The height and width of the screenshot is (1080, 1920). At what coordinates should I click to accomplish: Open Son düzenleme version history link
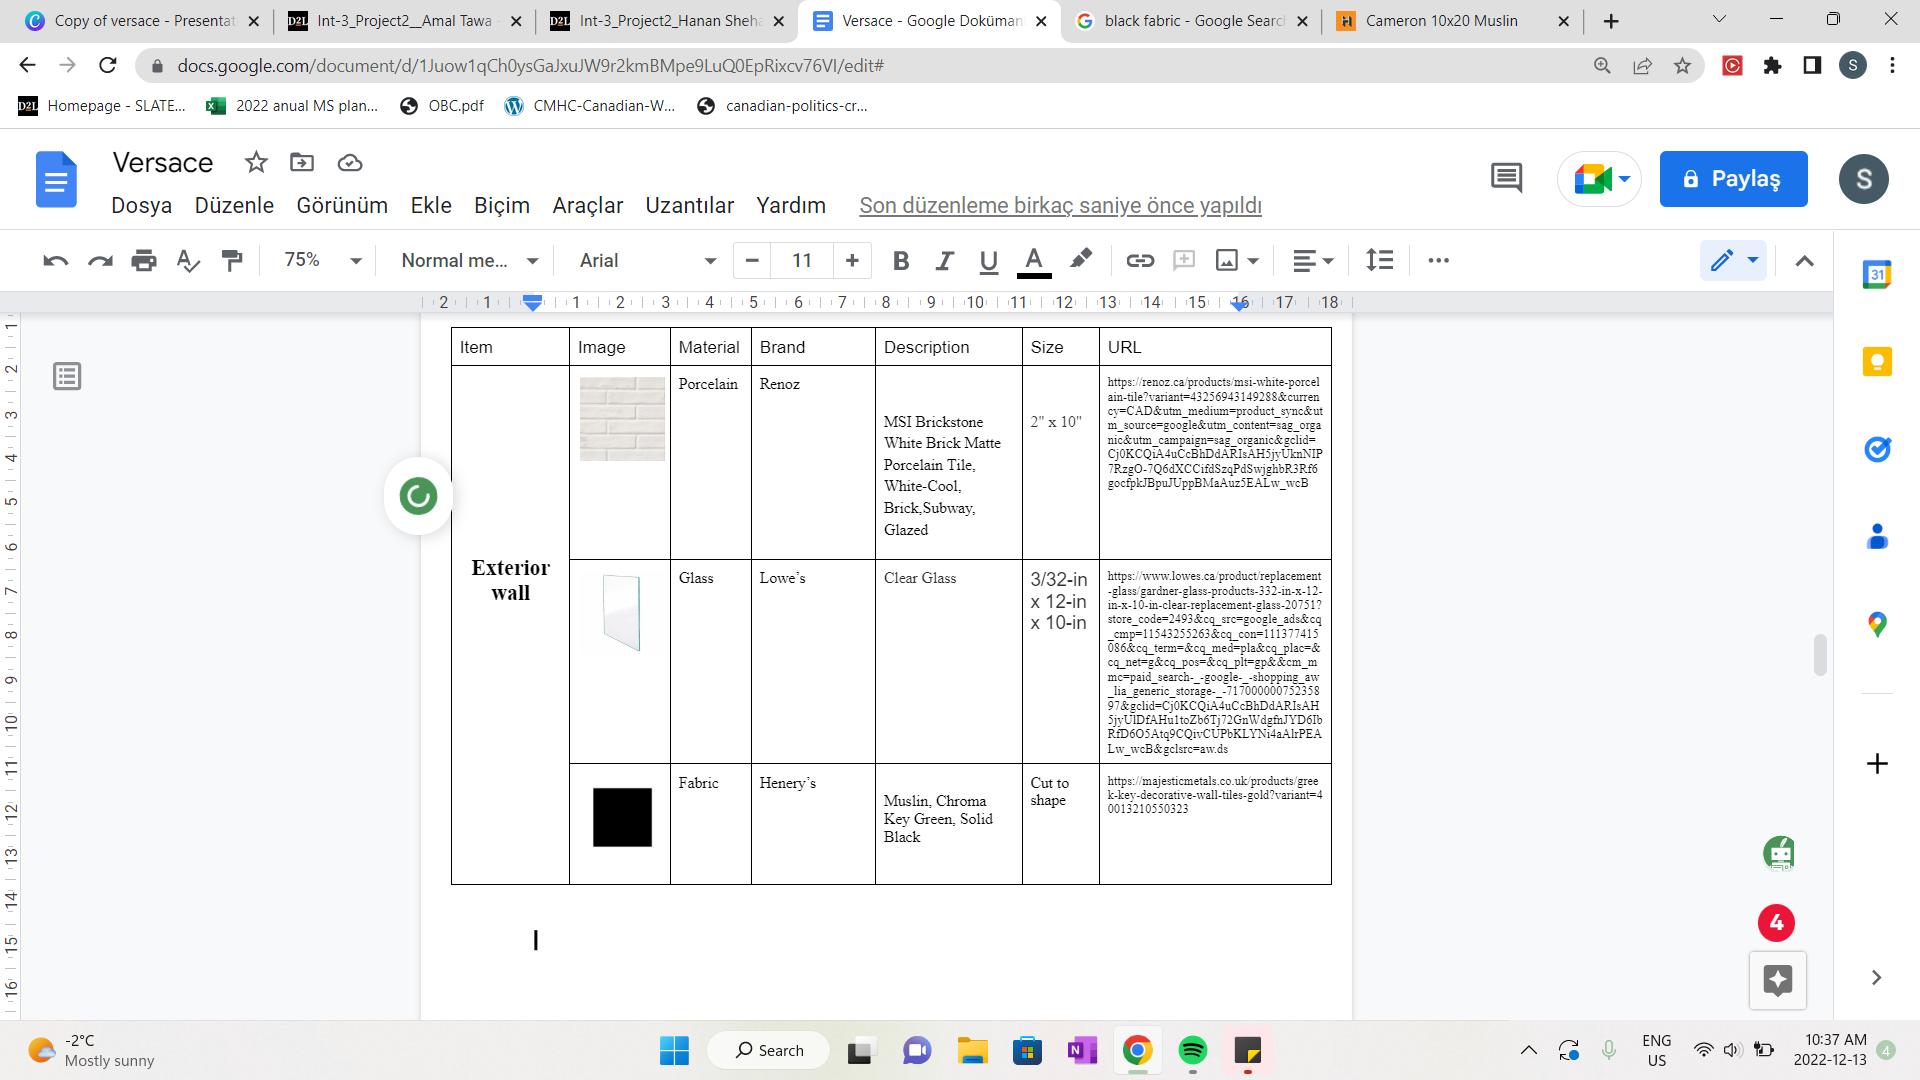tap(1060, 206)
